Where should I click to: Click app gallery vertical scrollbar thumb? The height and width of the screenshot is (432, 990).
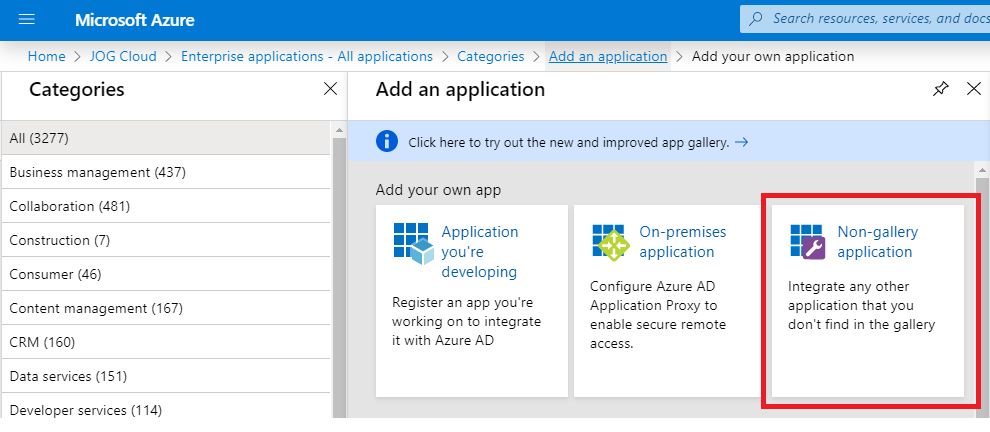(982, 297)
